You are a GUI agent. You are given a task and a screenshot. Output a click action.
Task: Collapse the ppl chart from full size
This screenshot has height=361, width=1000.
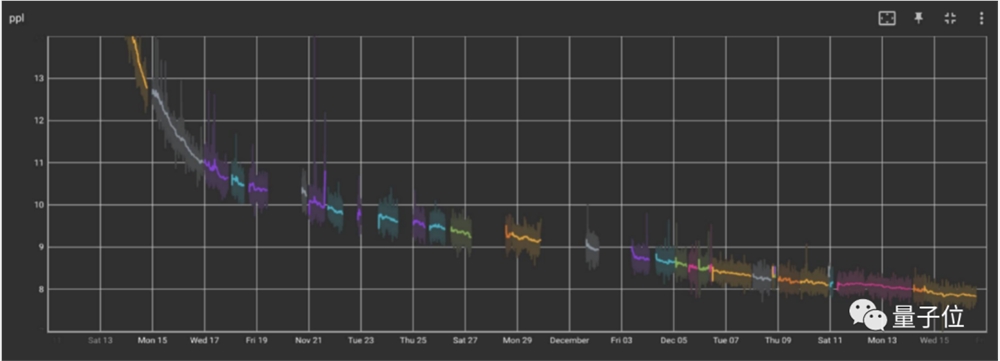point(950,18)
